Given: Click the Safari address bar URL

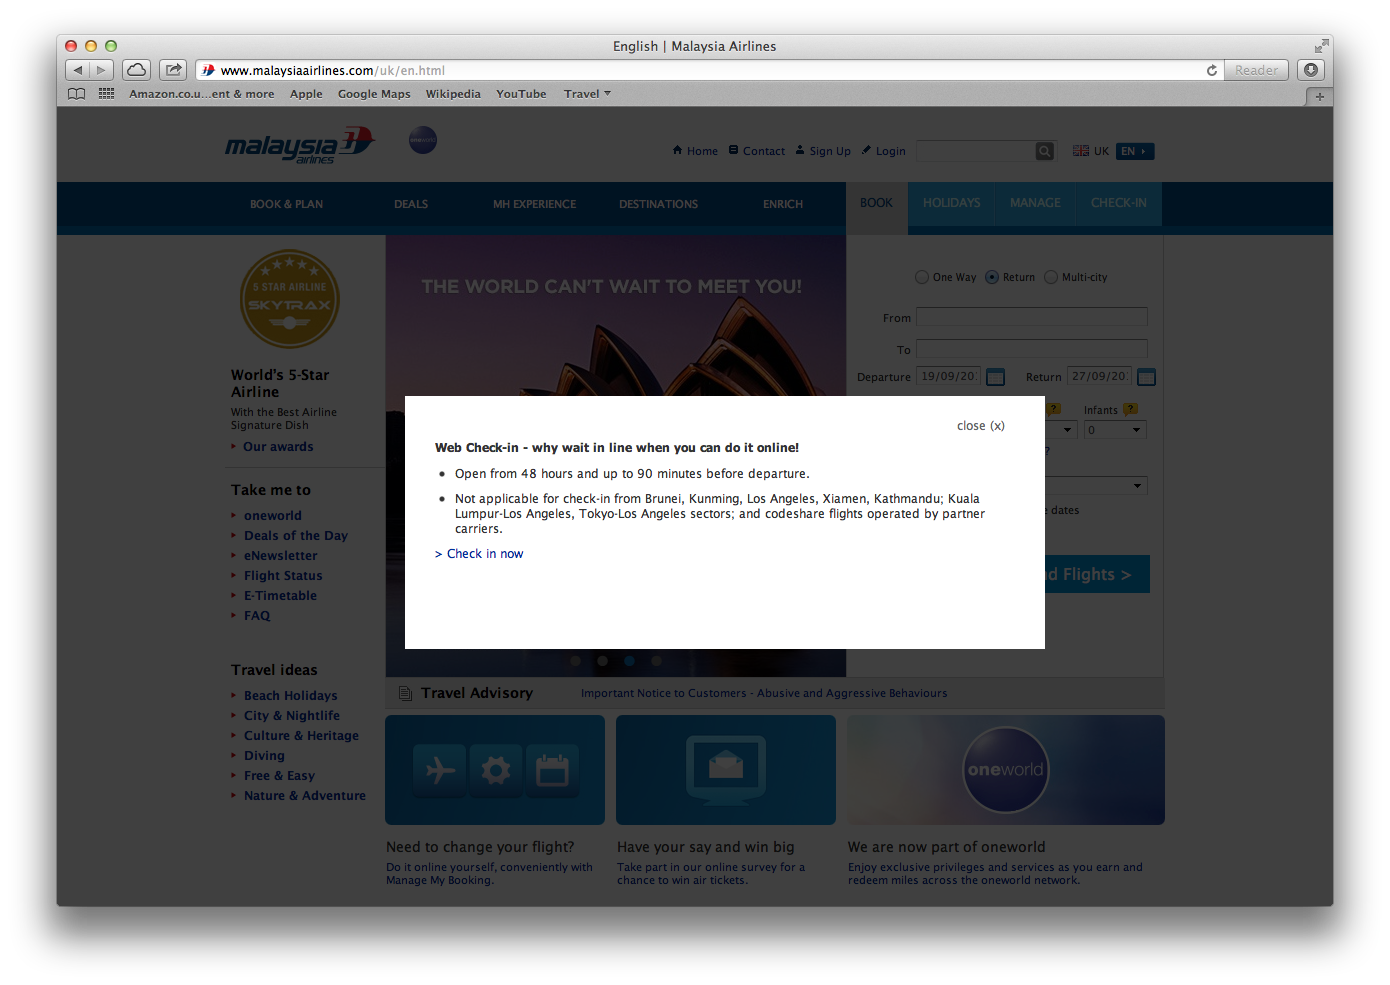Looking at the screenshot, I should click(333, 71).
